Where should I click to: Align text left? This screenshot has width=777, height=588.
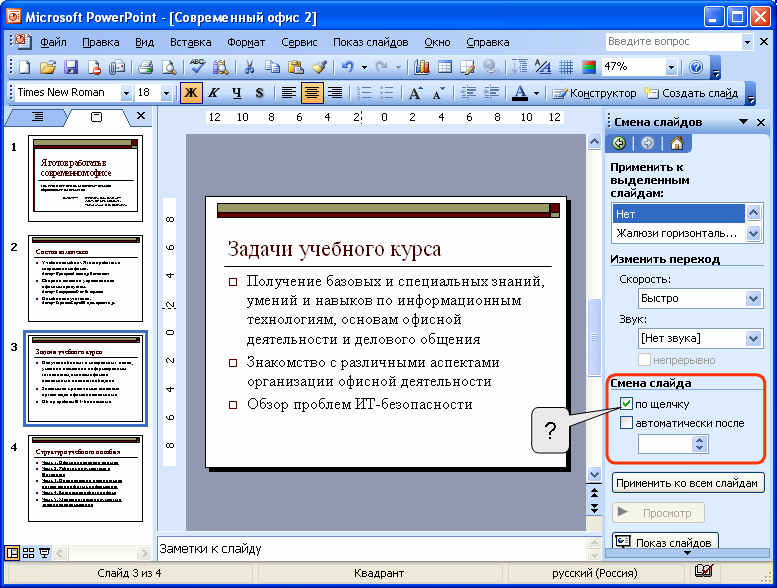pos(288,93)
